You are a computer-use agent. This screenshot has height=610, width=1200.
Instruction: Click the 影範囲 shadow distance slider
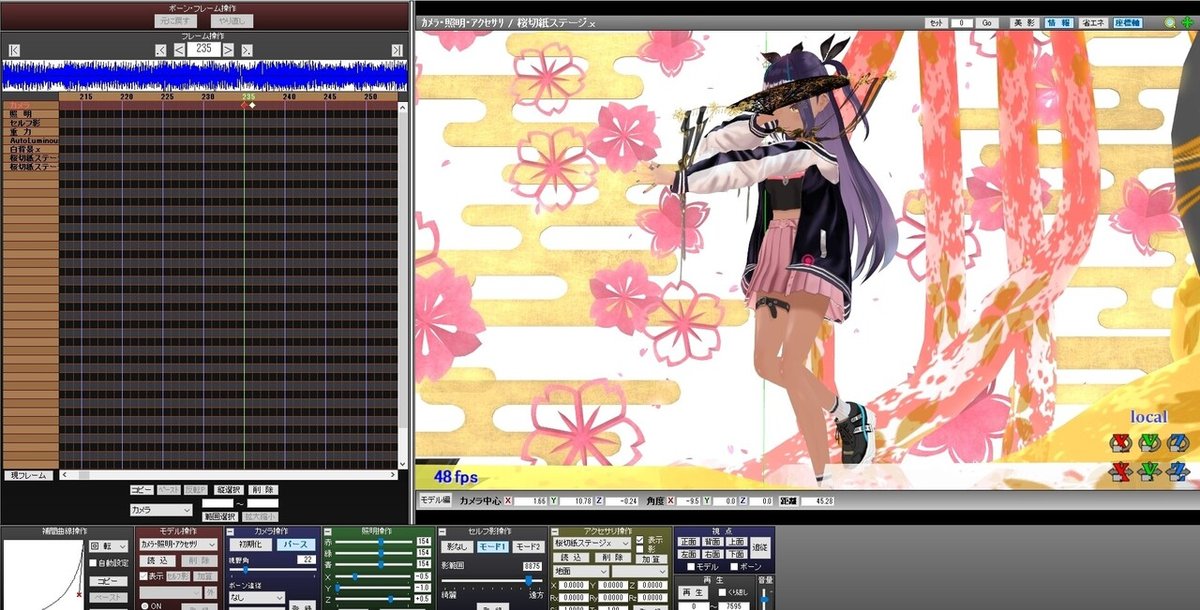pos(492,581)
